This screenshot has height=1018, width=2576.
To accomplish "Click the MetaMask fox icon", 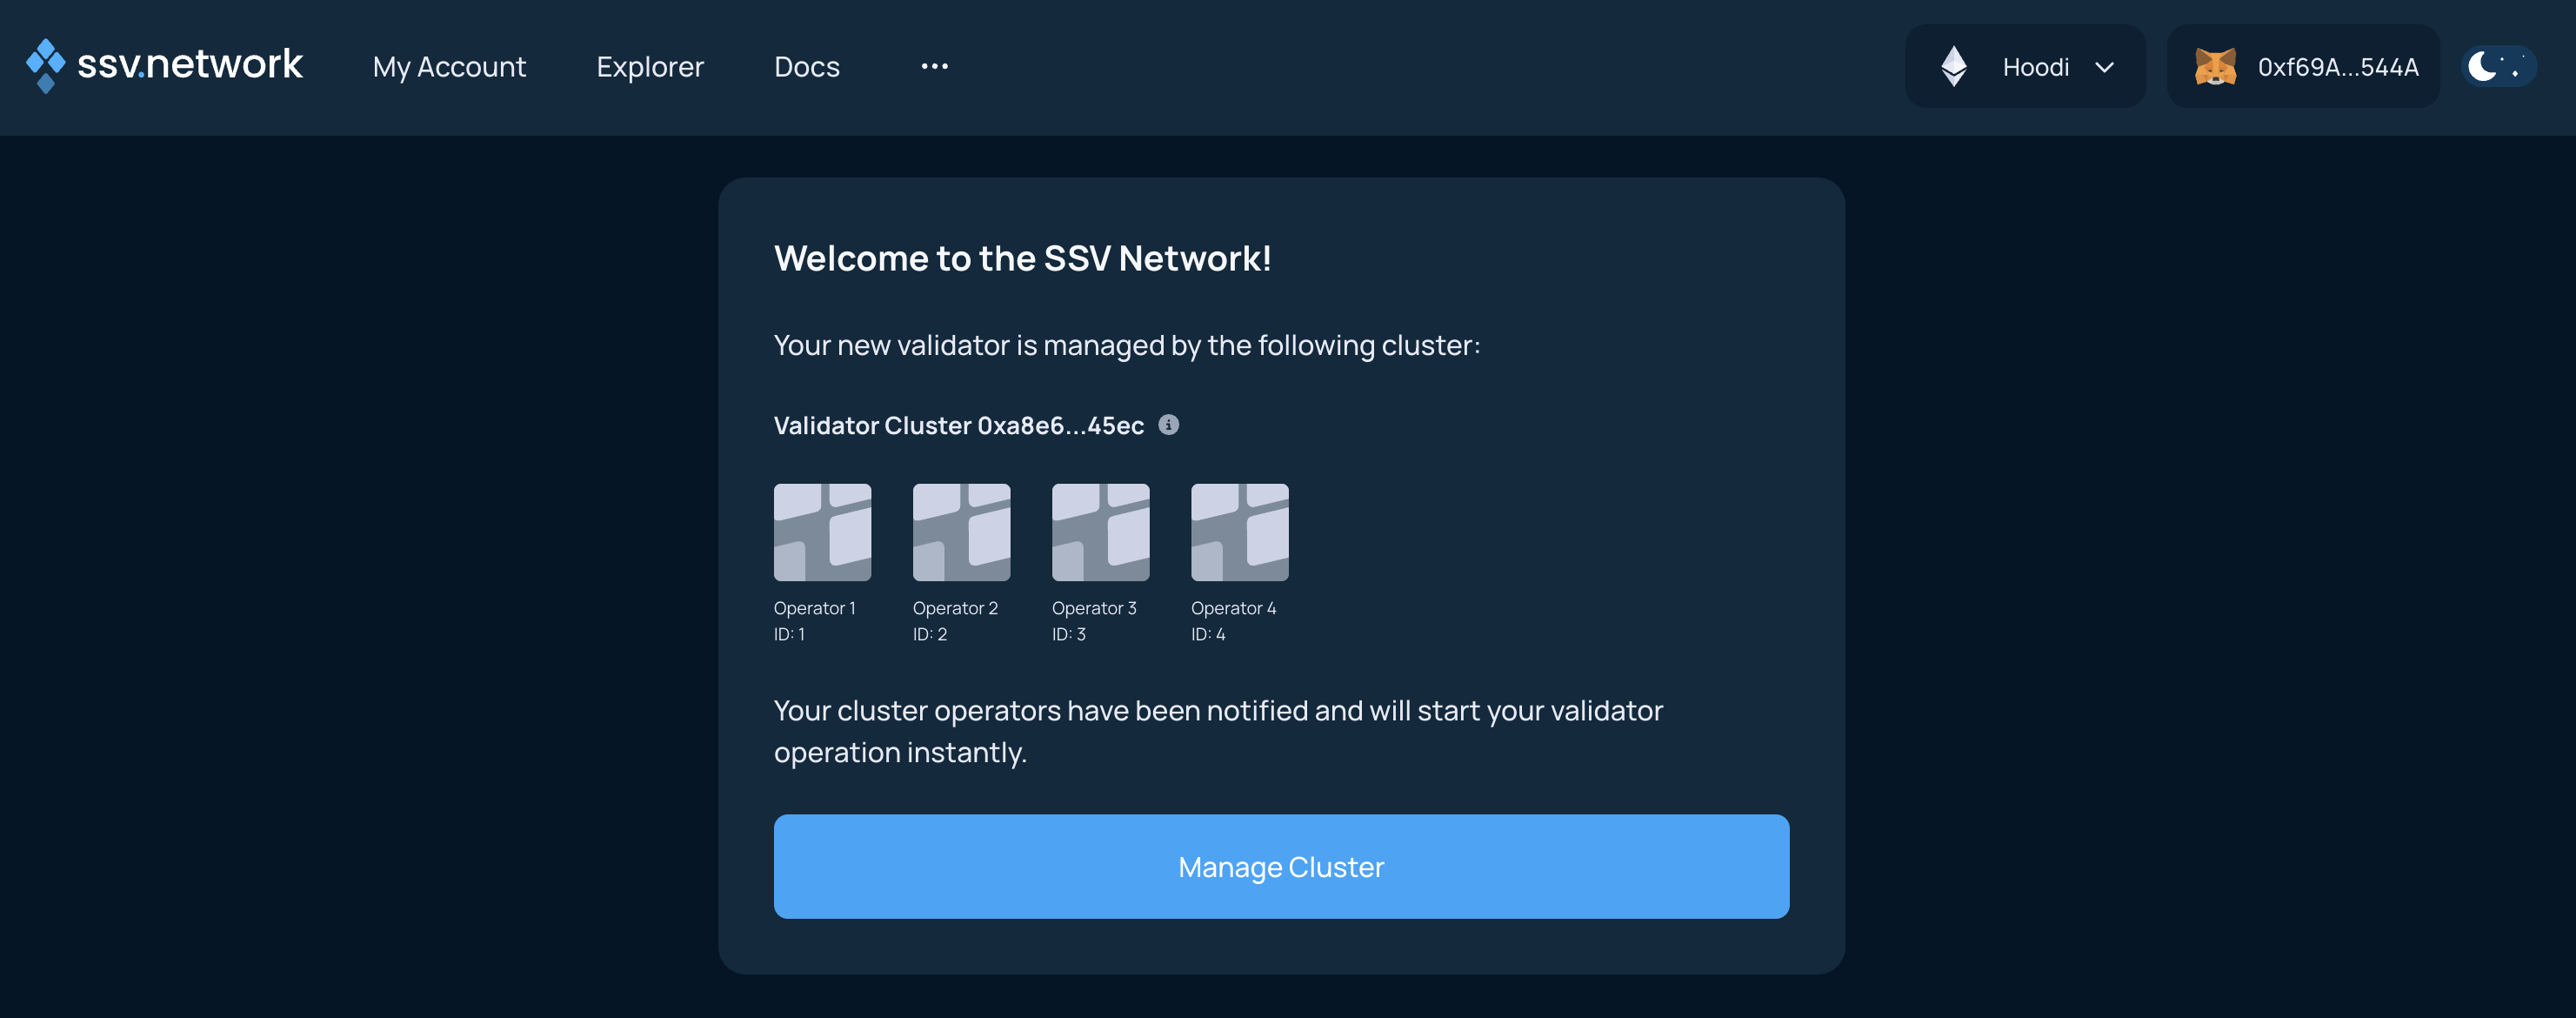I will pos(2218,66).
